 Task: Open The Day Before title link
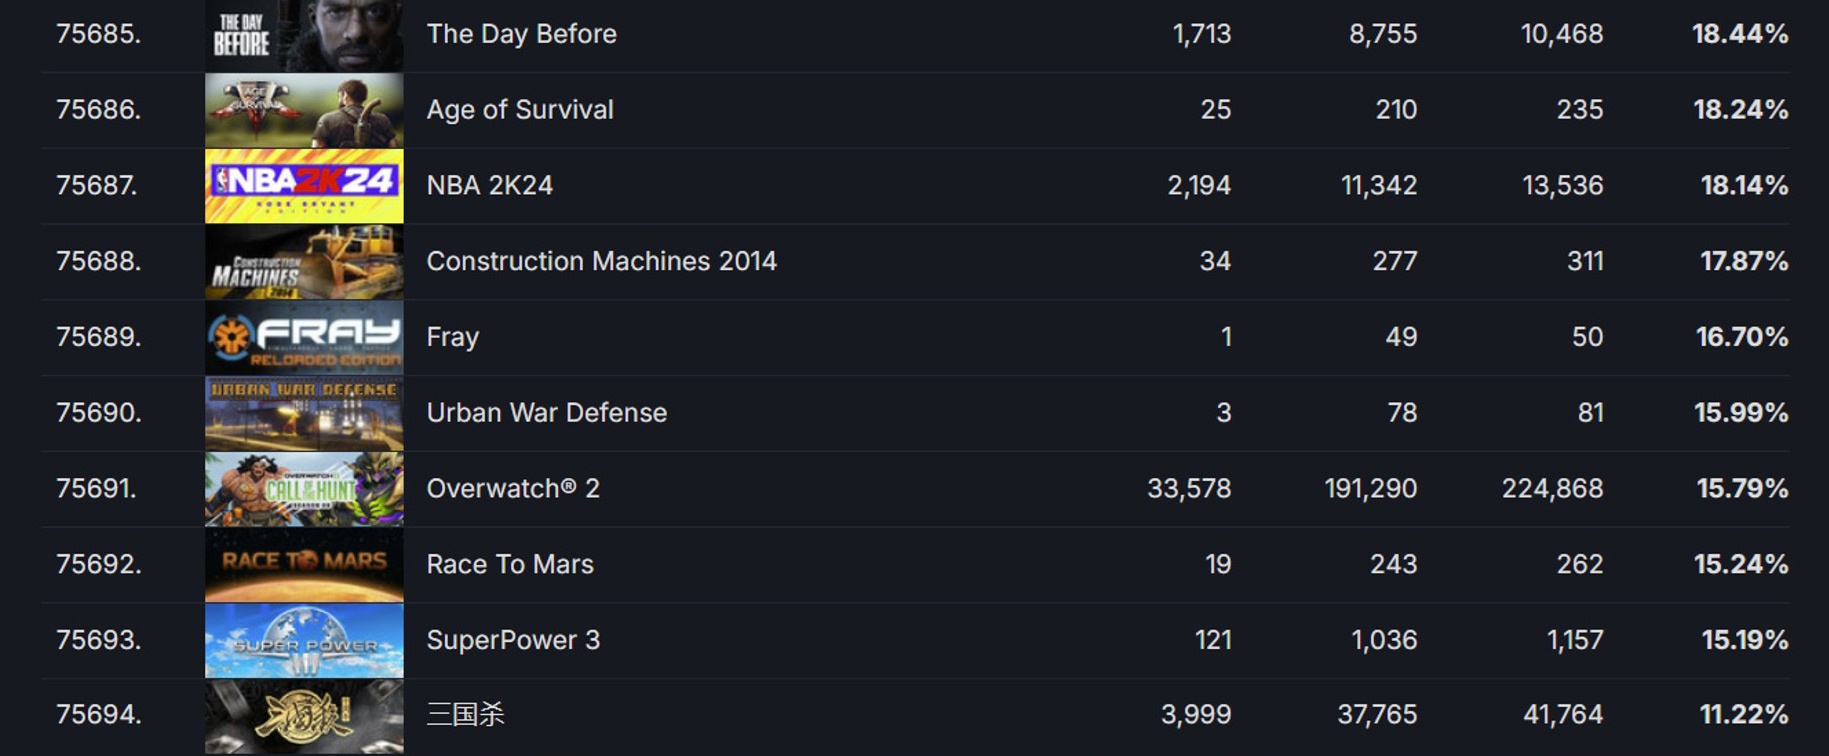[521, 34]
